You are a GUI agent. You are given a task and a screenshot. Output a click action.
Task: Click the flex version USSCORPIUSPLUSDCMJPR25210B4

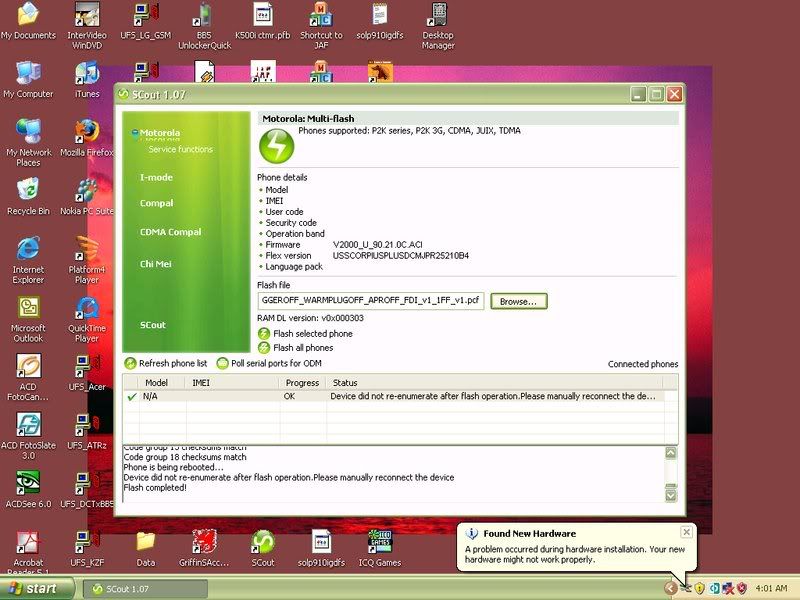[x=401, y=256]
